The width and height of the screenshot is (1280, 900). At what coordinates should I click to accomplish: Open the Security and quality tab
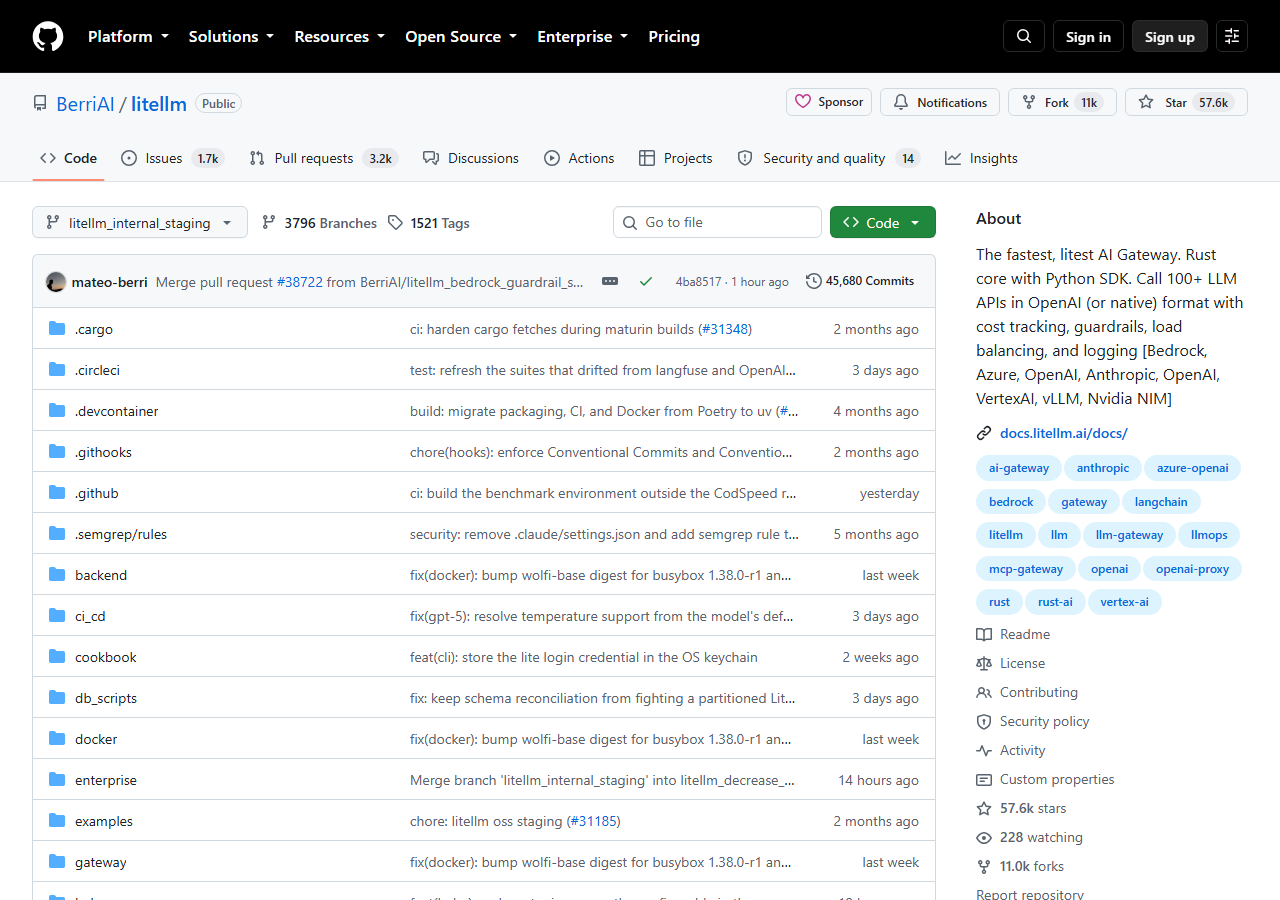(828, 158)
